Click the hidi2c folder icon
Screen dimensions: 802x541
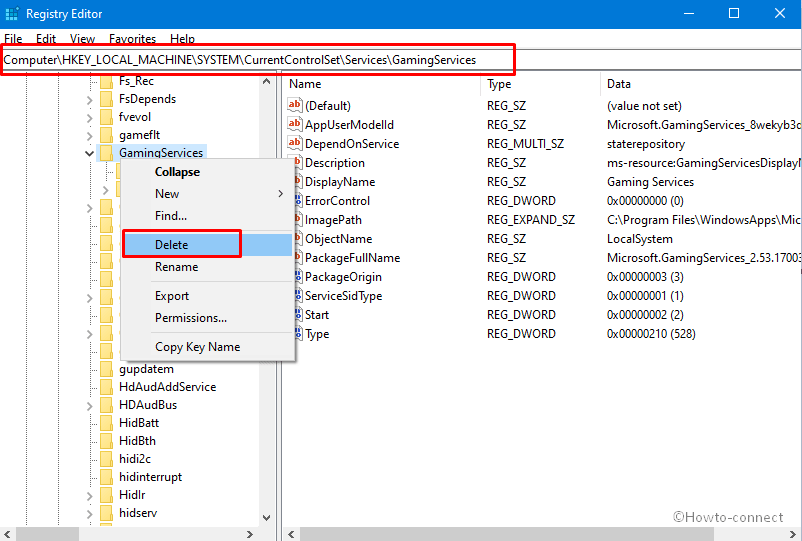coord(106,459)
